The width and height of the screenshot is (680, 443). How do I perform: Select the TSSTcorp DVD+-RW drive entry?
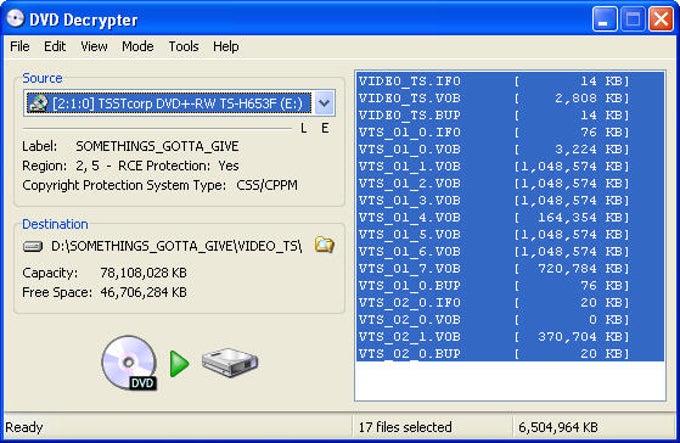tap(169, 104)
